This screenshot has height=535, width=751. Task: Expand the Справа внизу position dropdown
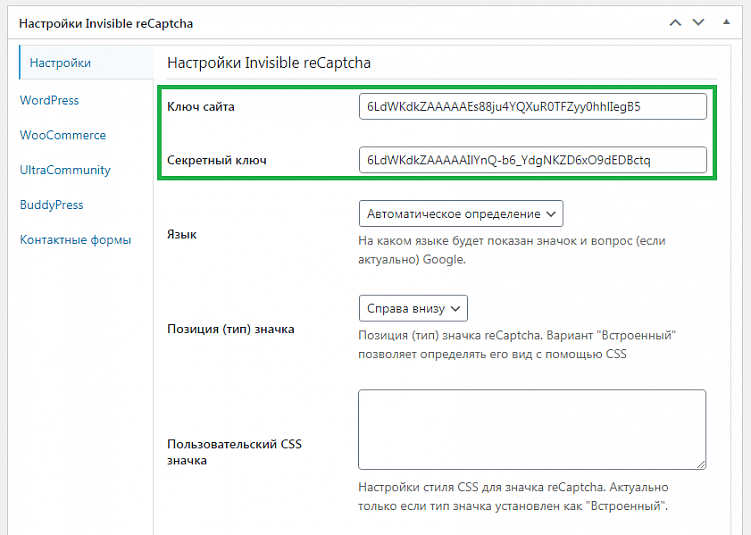pos(413,308)
